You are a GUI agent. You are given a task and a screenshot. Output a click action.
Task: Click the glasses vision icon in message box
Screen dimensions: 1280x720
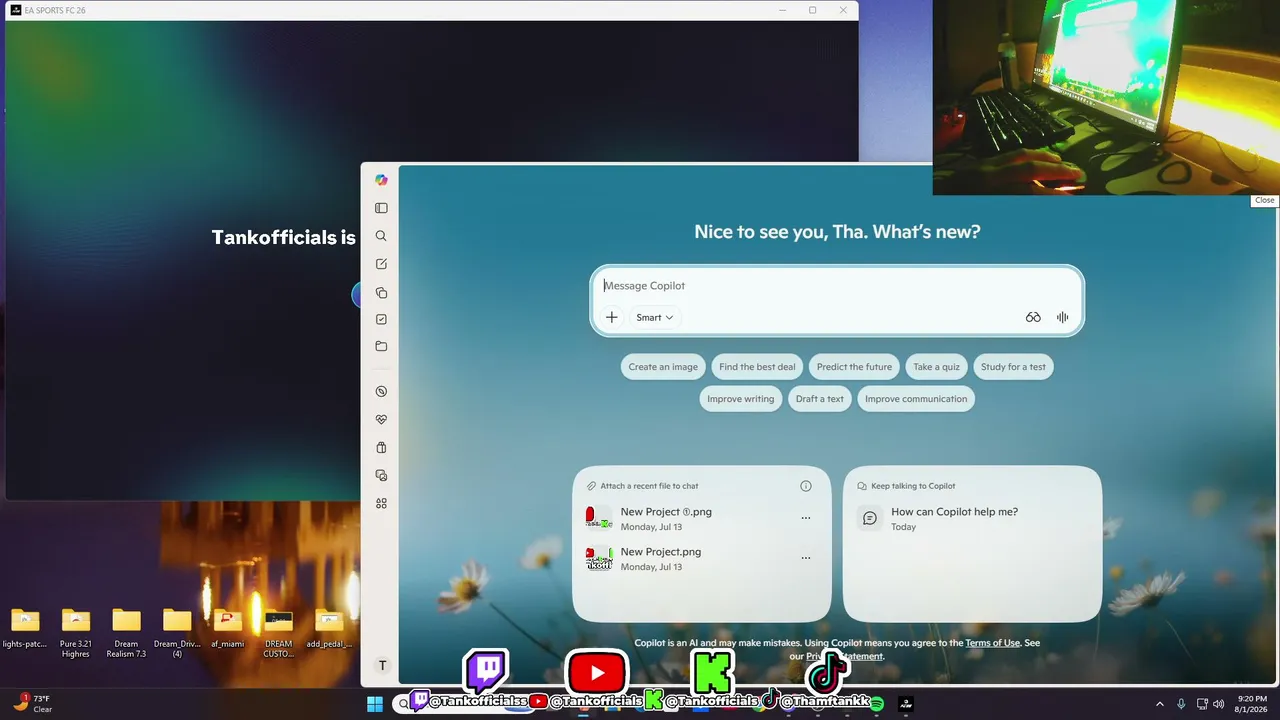[1033, 317]
